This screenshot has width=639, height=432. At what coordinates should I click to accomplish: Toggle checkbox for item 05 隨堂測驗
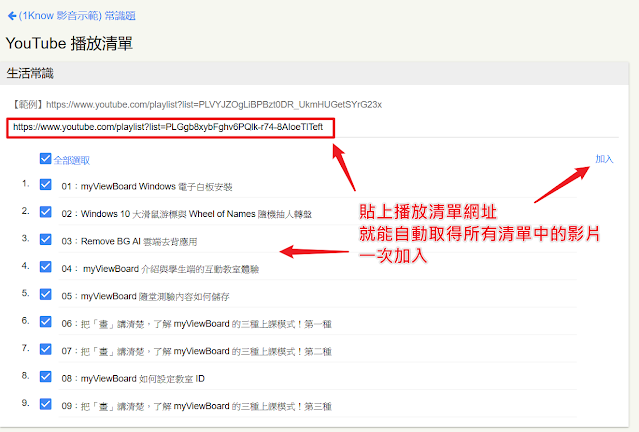click(x=45, y=294)
